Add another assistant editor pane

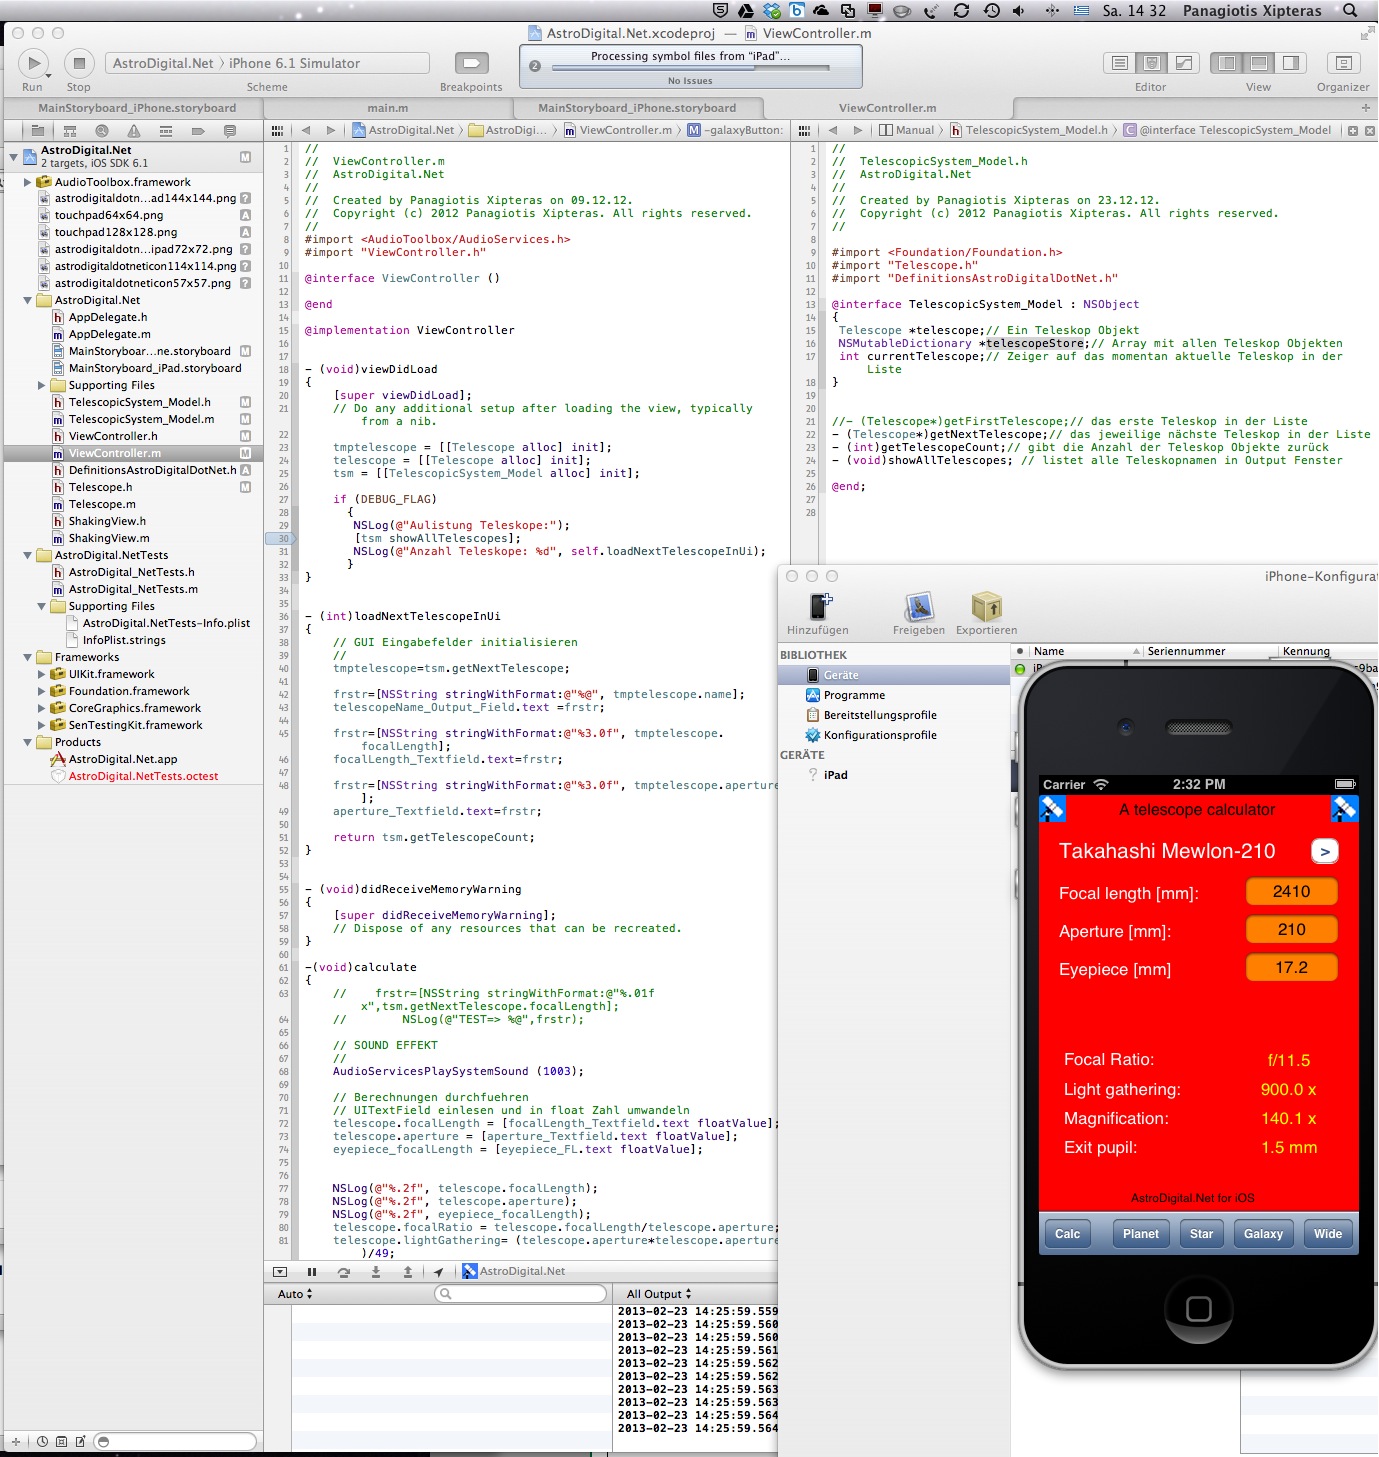coord(1353,130)
